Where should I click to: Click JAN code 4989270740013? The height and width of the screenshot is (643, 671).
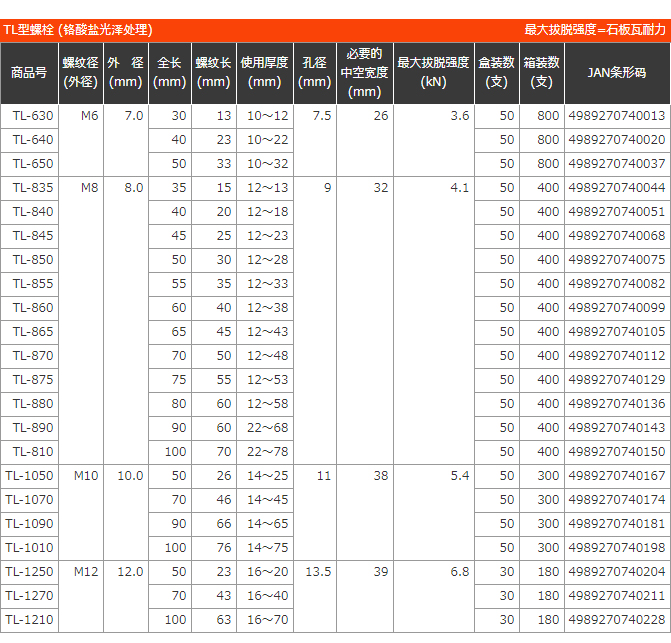click(616, 116)
